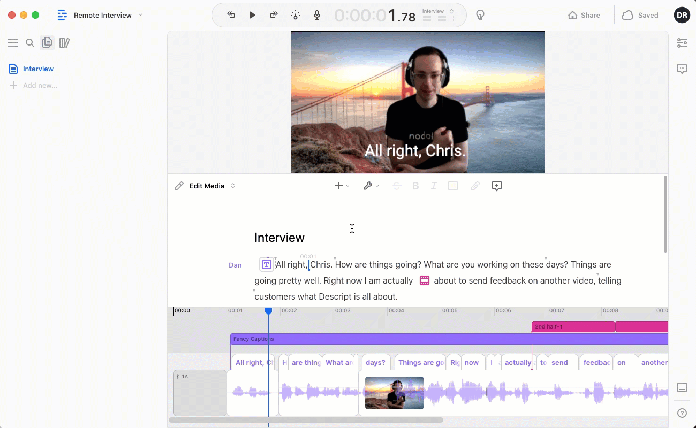The height and width of the screenshot is (428, 696).
Task: Open the sidebar hamburger menu
Action: [x=13, y=43]
